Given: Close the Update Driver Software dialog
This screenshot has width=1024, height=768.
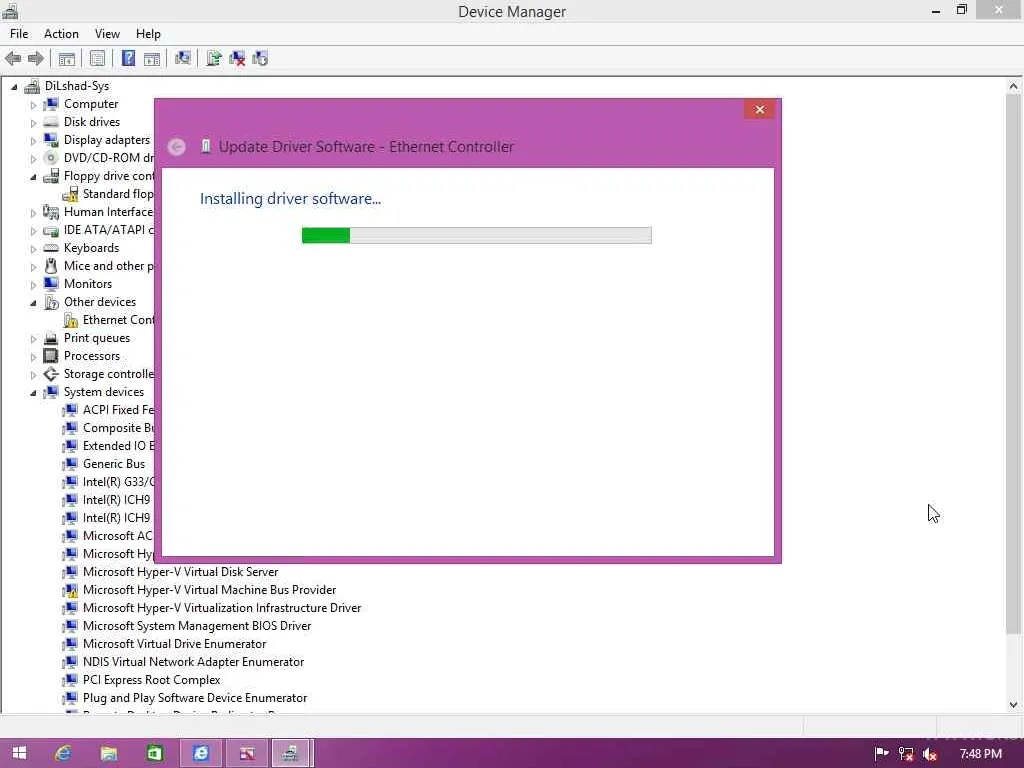Looking at the screenshot, I should (760, 110).
